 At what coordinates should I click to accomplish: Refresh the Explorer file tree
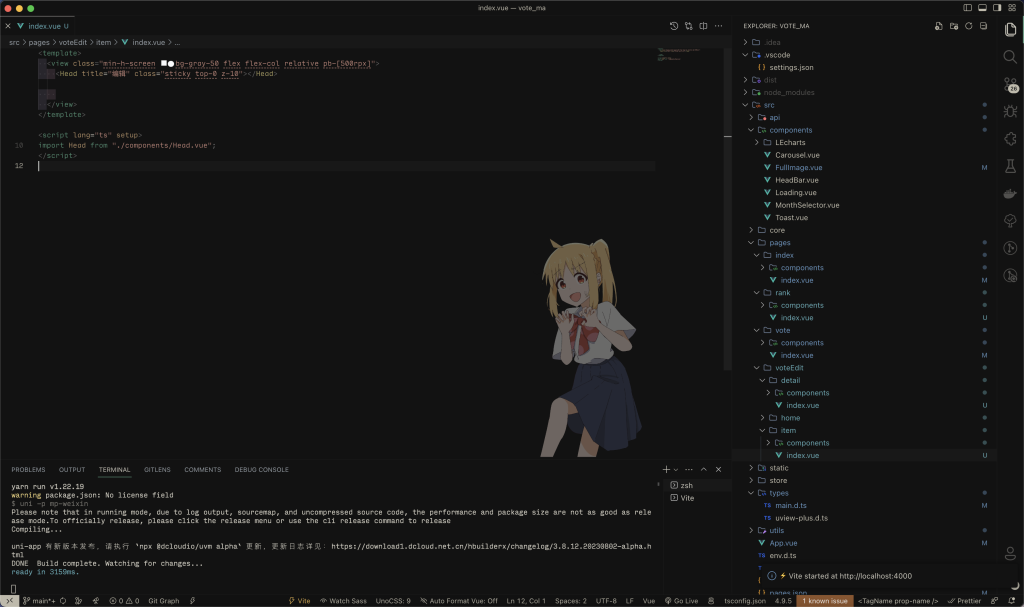tap(967, 25)
